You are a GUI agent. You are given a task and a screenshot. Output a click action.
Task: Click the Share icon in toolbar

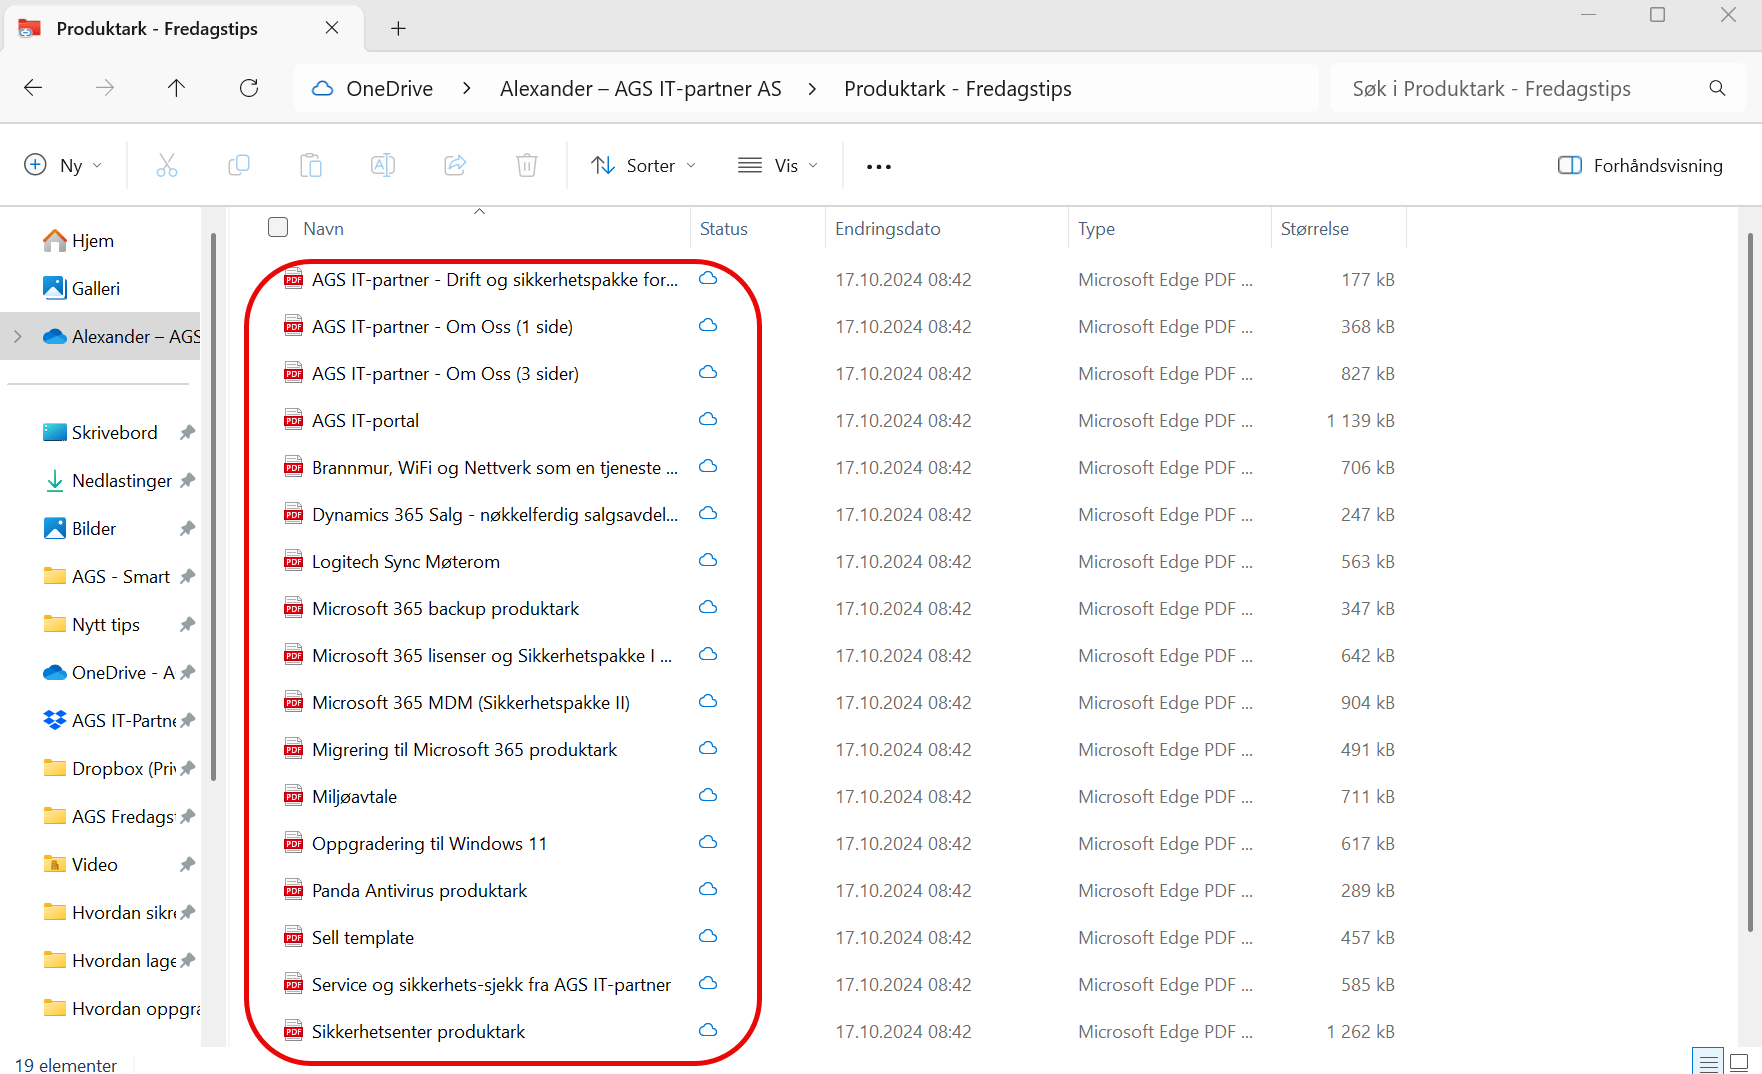pyautogui.click(x=455, y=165)
